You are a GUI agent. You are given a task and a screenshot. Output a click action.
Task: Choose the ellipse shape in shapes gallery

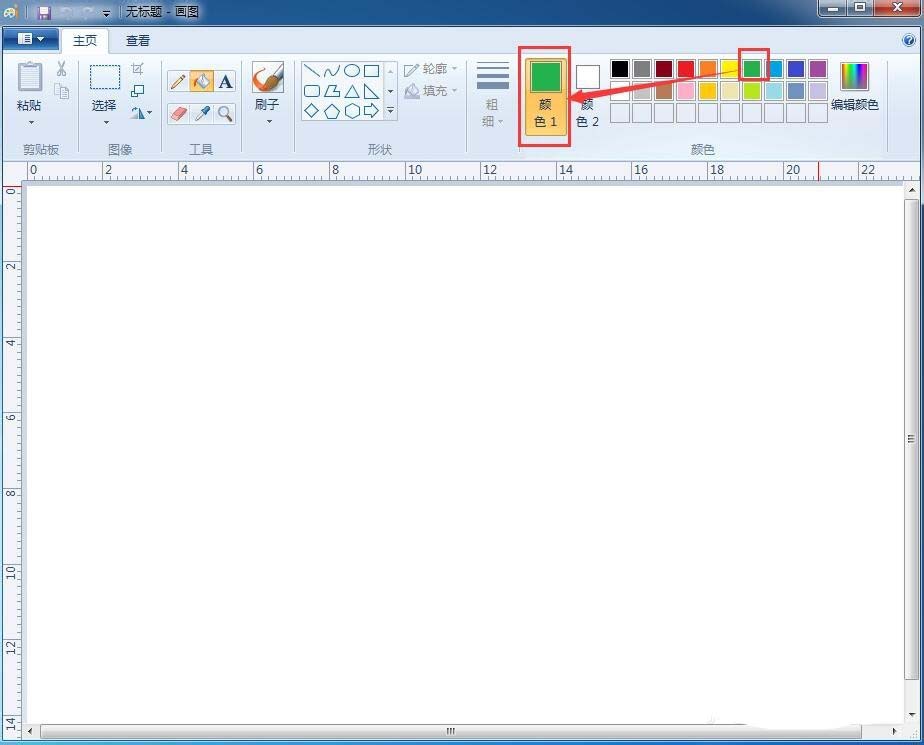tap(352, 71)
